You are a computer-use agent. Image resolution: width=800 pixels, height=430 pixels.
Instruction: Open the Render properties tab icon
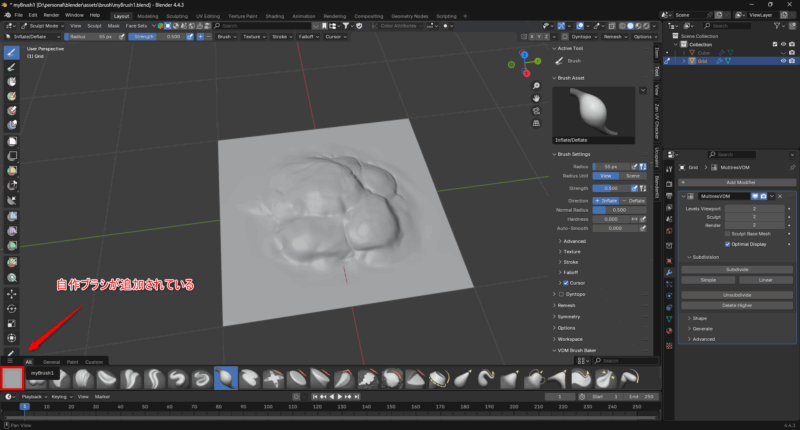[669, 184]
